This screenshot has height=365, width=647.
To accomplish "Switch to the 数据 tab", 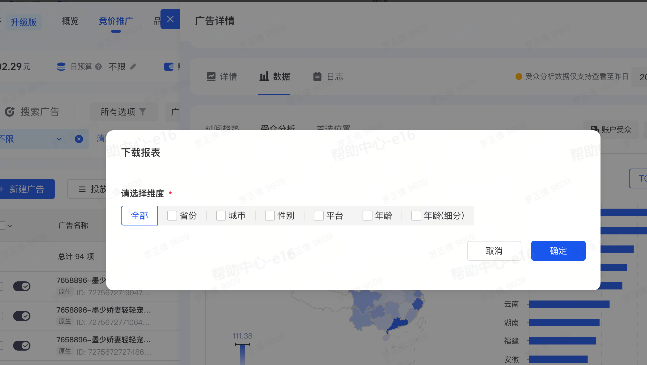I will [x=274, y=77].
